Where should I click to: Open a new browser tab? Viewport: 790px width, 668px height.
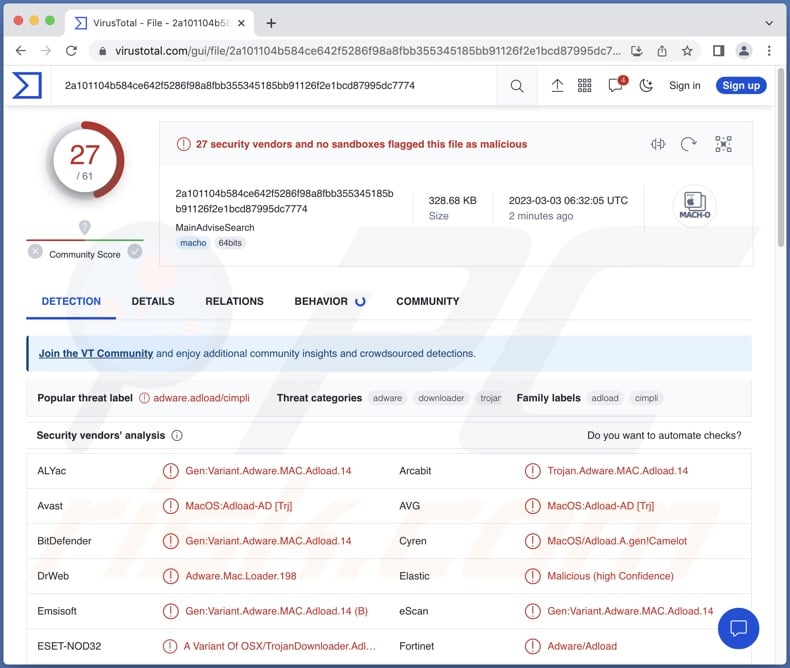point(271,23)
